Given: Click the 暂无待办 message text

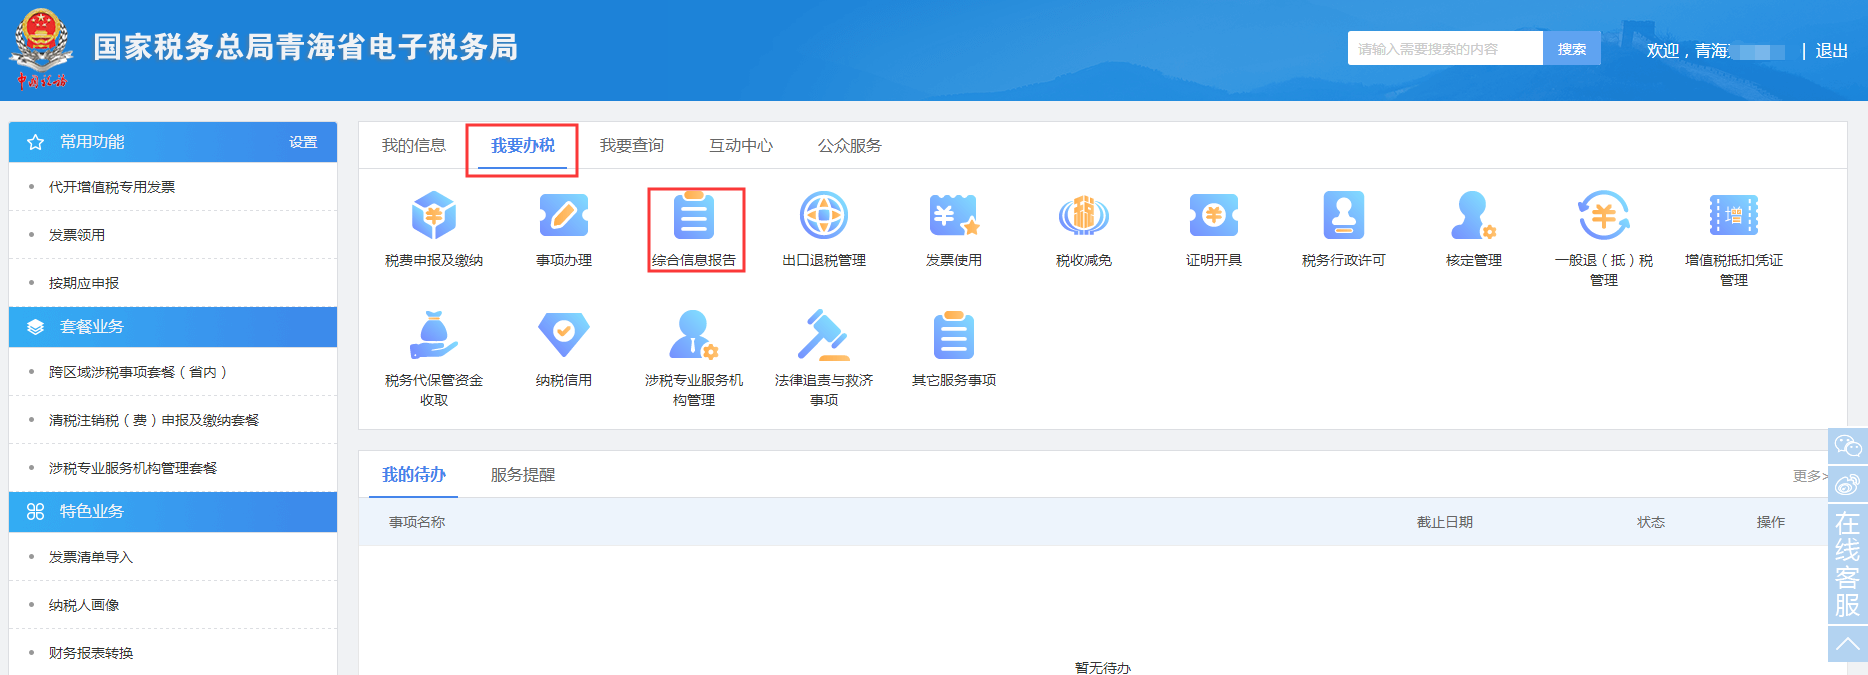Looking at the screenshot, I should coord(1103,667).
